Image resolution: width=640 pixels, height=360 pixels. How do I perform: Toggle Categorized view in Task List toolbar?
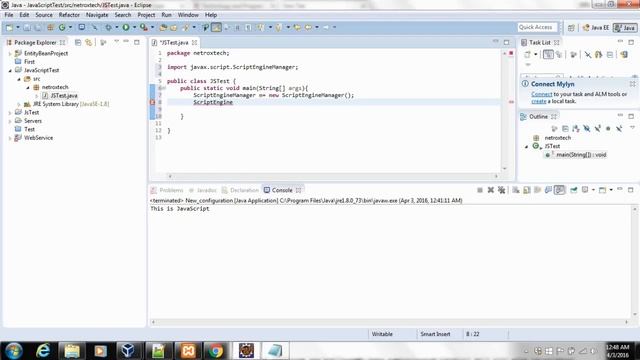pyautogui.click(x=548, y=54)
